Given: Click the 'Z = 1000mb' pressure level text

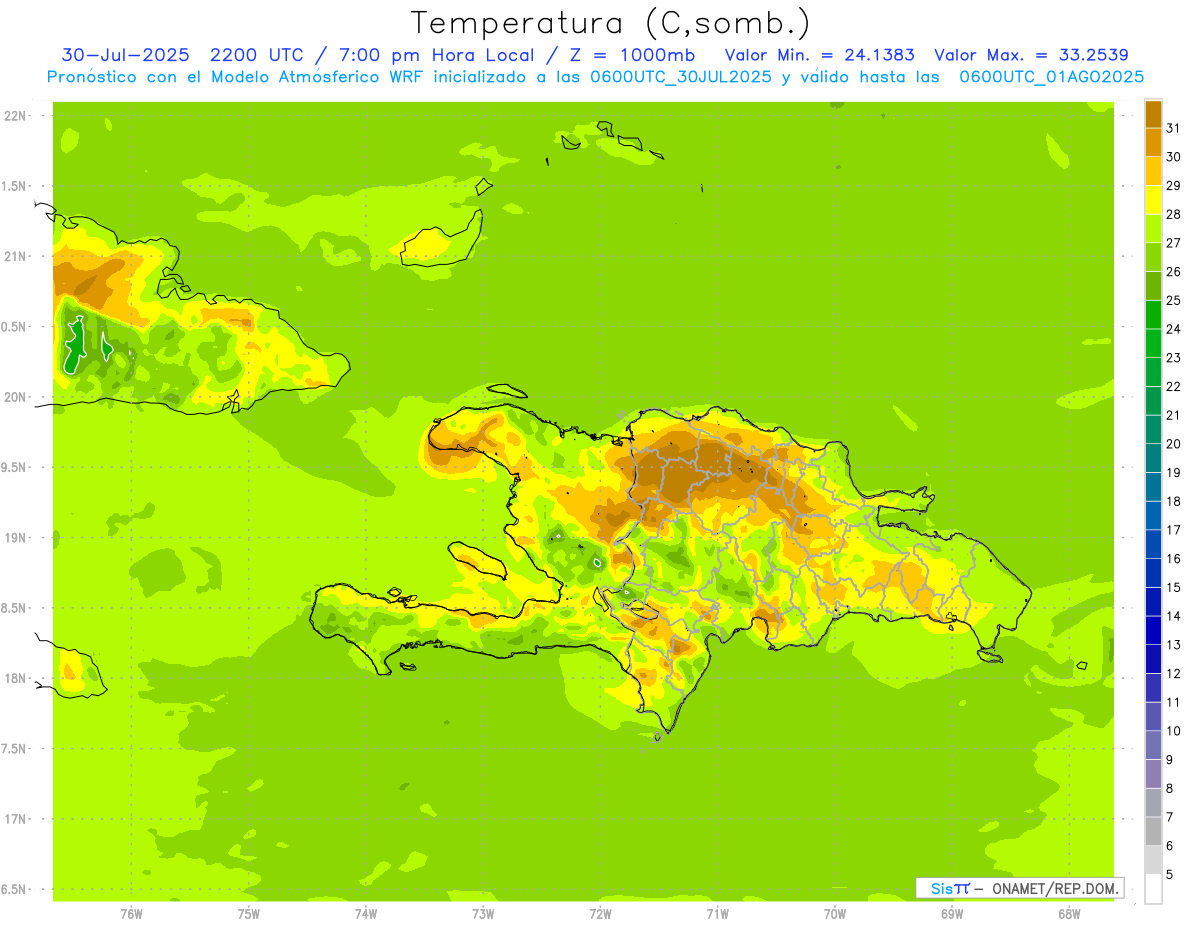Looking at the screenshot, I should coord(631,55).
